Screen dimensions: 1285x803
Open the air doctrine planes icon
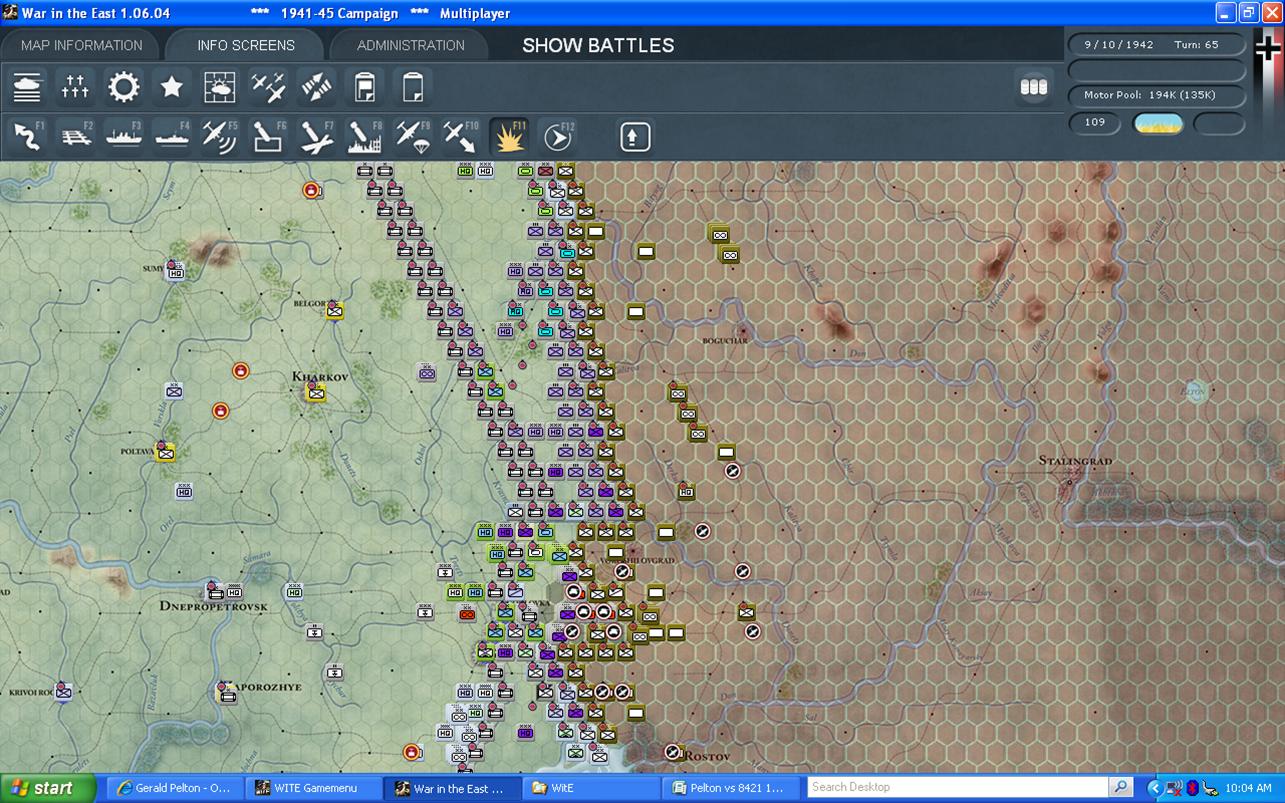tap(268, 87)
